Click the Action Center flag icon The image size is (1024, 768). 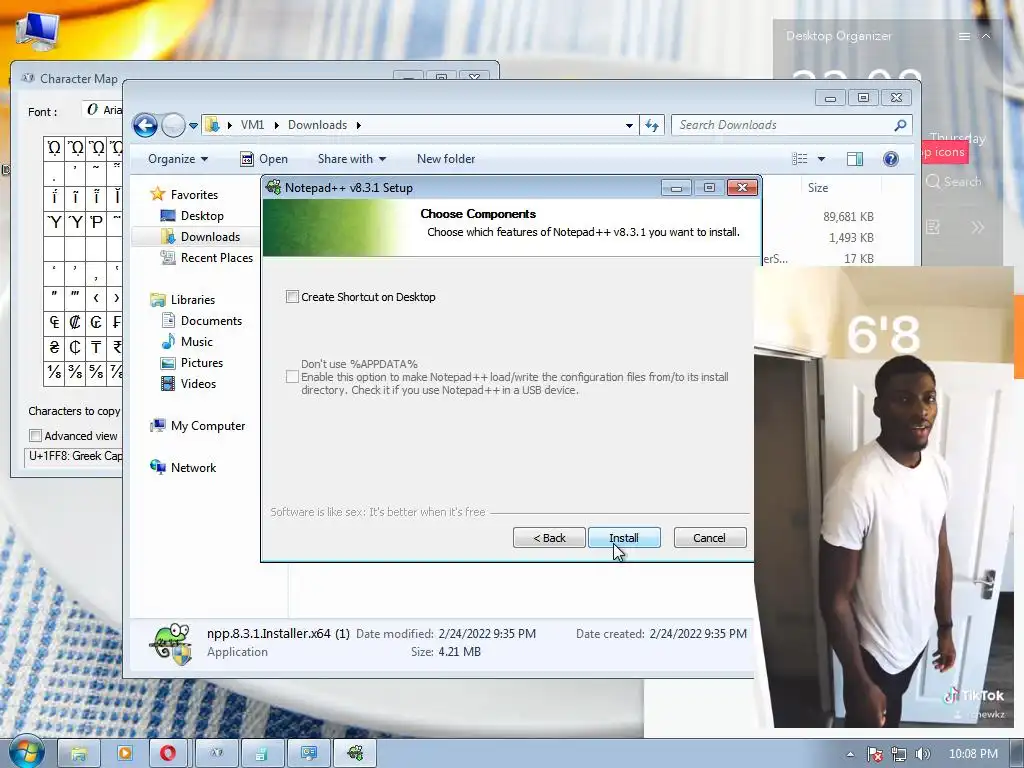[874, 754]
